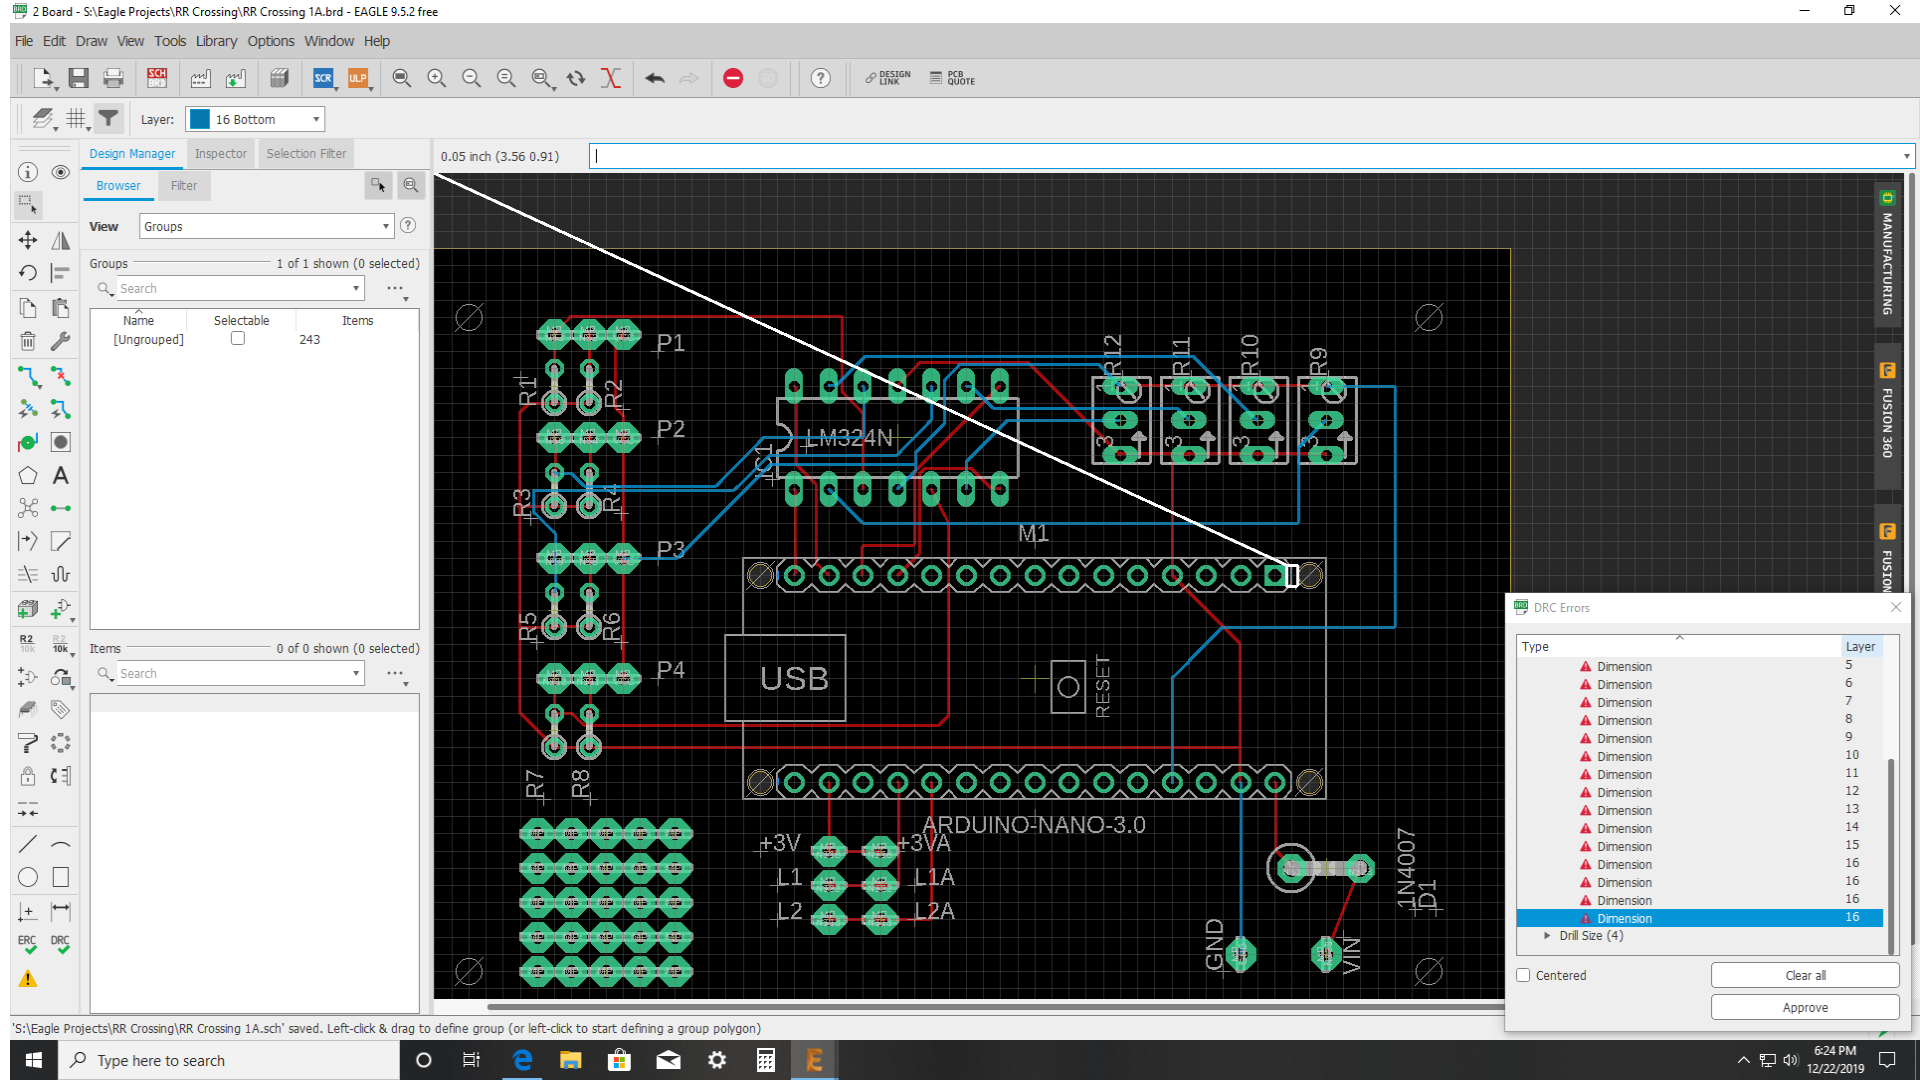The image size is (1920, 1080).
Task: Click the blue layer color swatch
Action: pos(200,119)
